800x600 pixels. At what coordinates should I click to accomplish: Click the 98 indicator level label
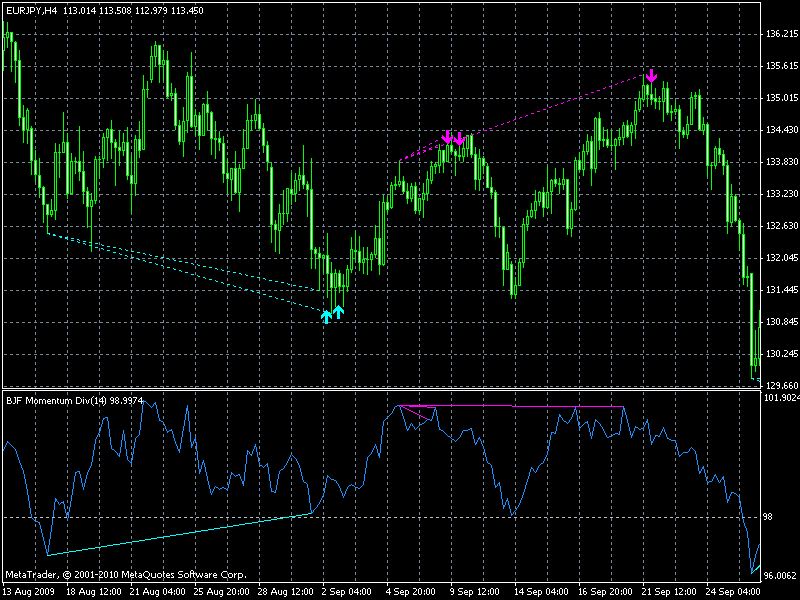(x=768, y=517)
